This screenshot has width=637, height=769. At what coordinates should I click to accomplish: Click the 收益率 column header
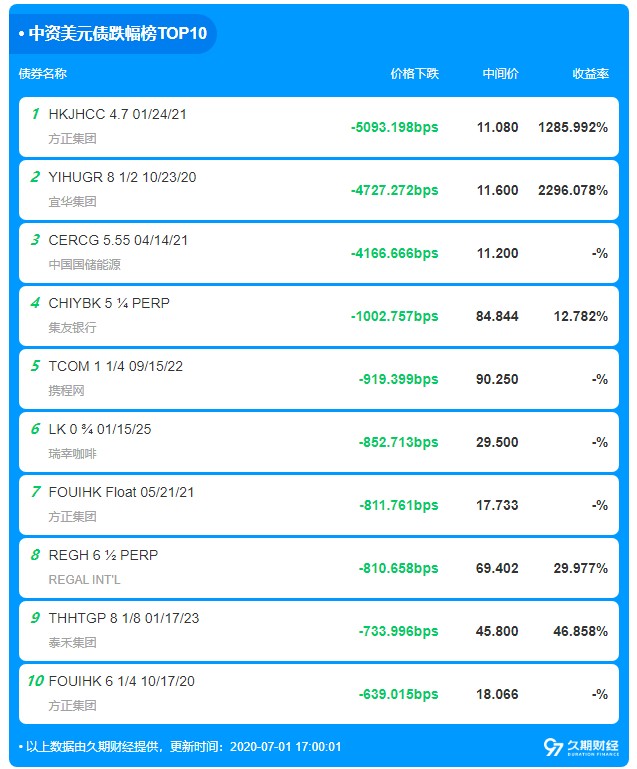click(590, 74)
